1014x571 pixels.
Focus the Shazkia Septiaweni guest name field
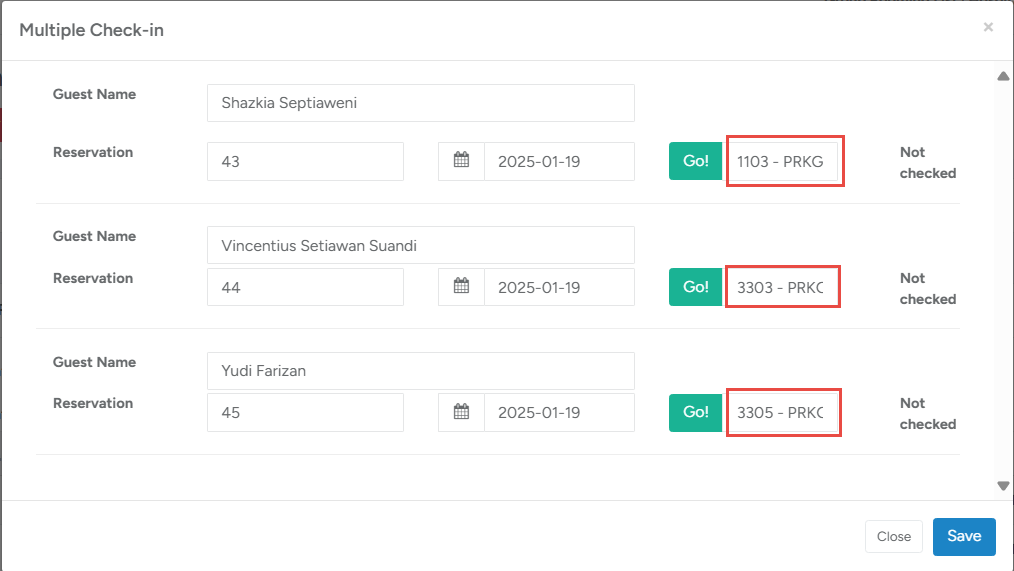[420, 103]
